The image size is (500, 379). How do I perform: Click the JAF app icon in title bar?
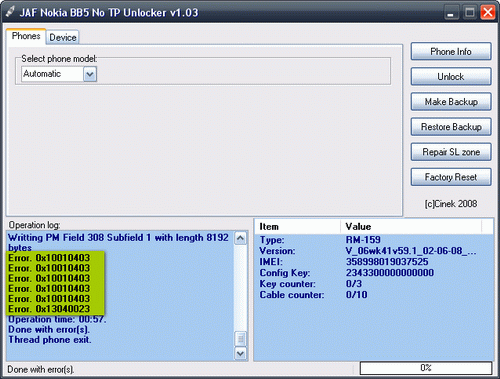point(10,12)
